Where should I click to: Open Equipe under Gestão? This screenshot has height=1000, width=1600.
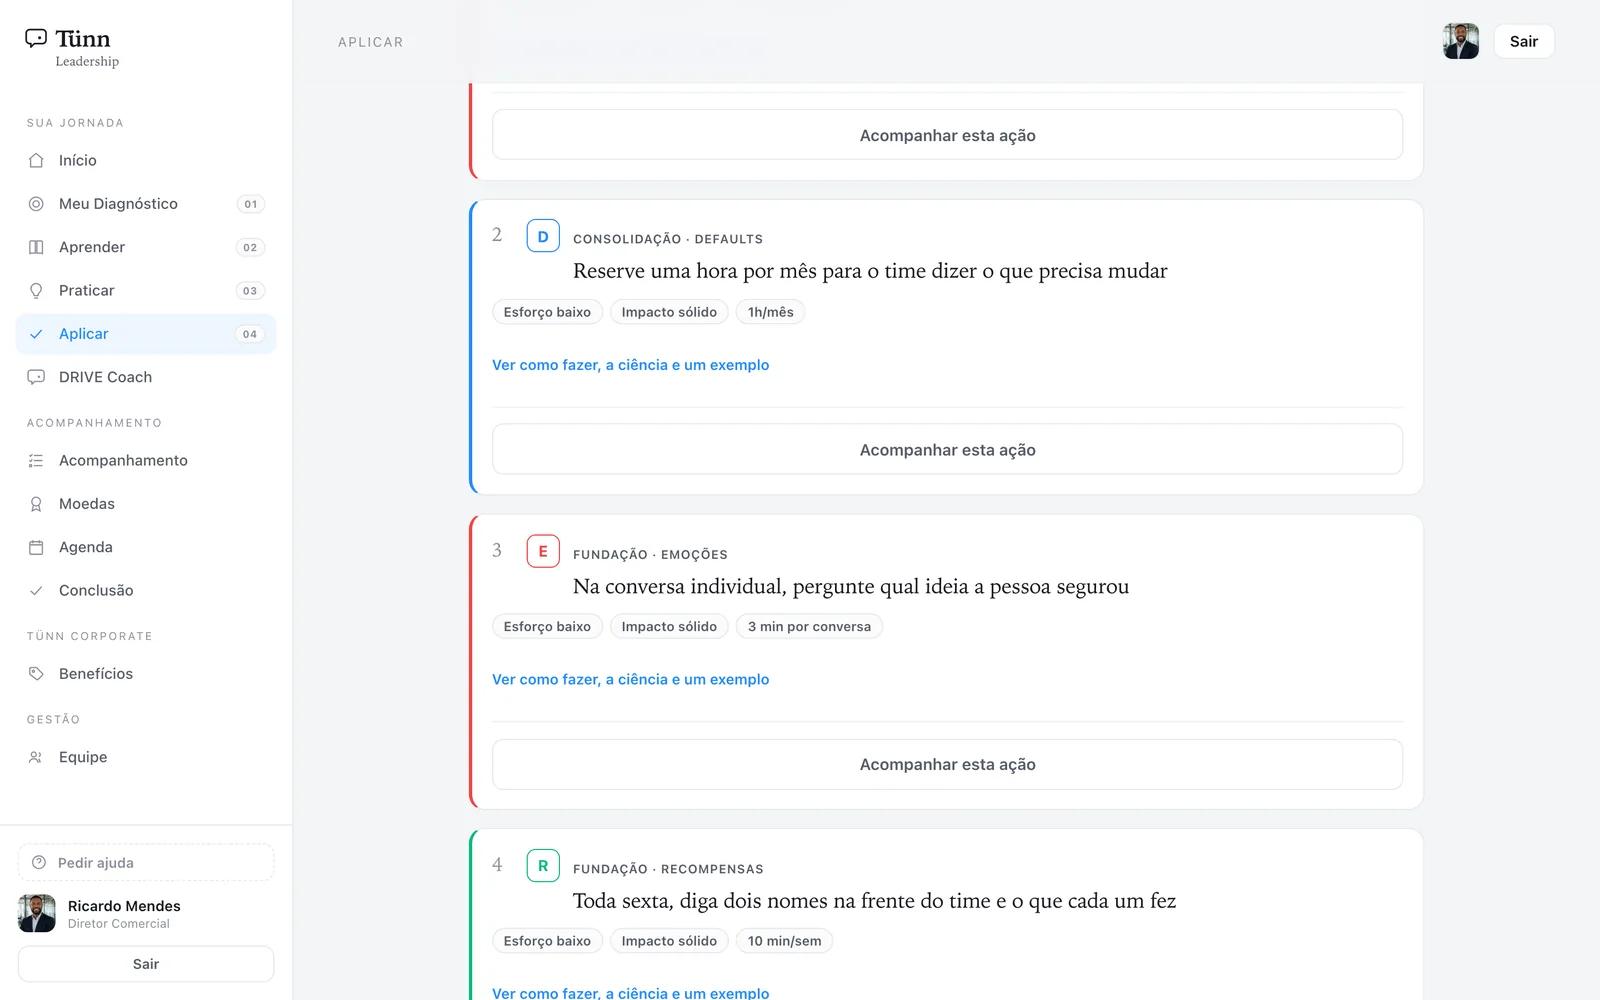[146, 757]
